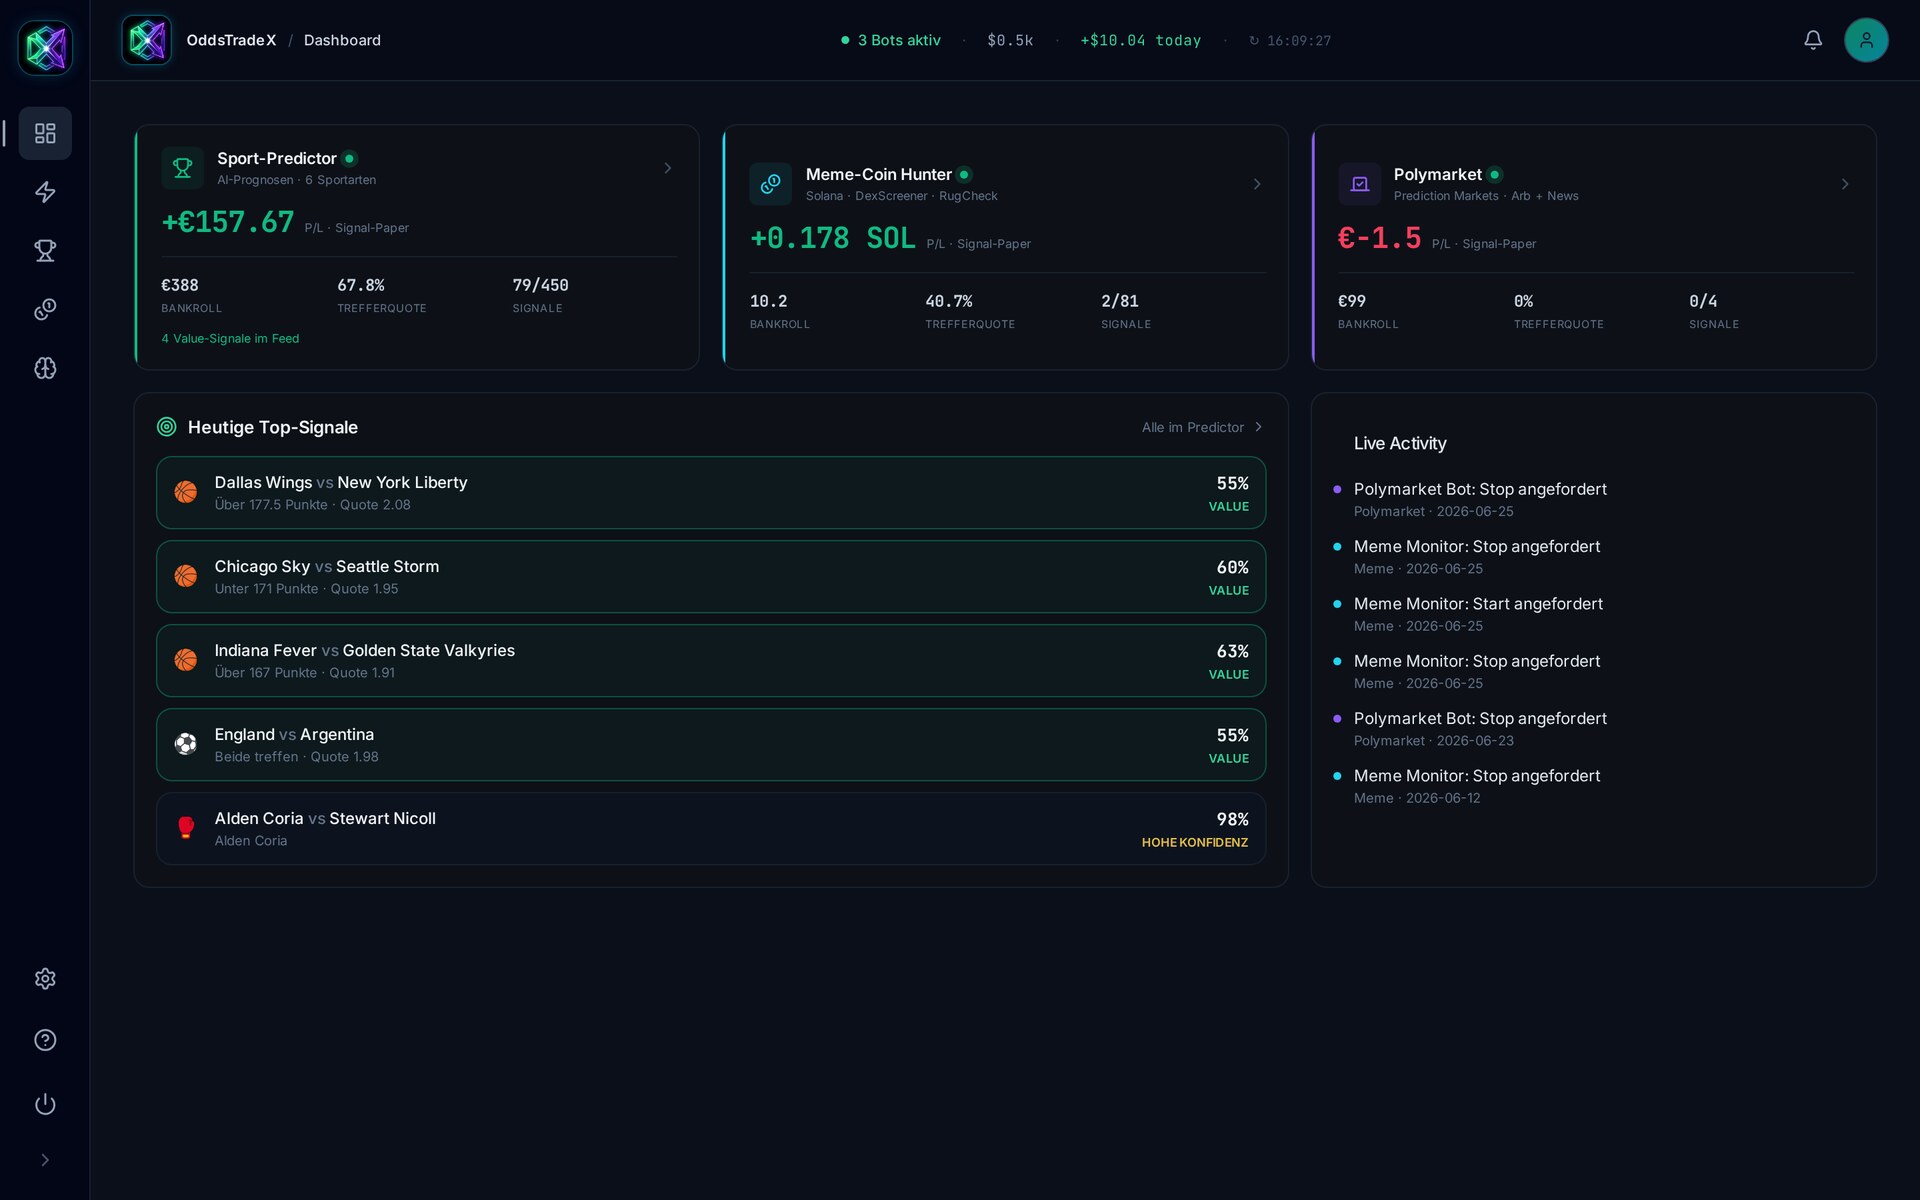Open Indiana Fever vs Golden State Valkyries signal
Image resolution: width=1920 pixels, height=1200 pixels.
pyautogui.click(x=711, y=661)
